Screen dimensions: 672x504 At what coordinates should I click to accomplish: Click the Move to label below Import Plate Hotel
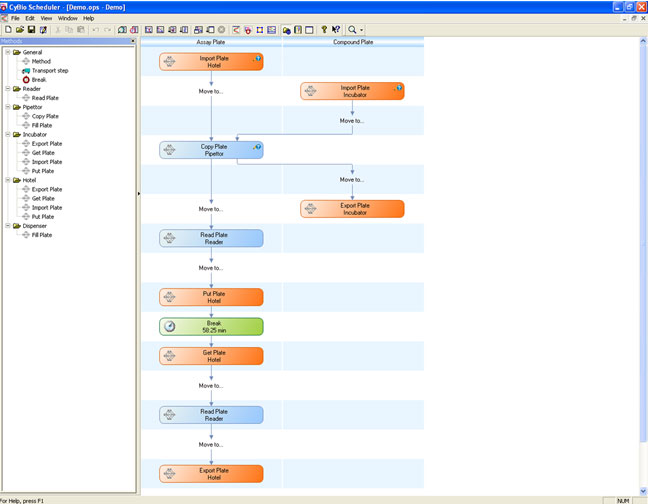211,91
